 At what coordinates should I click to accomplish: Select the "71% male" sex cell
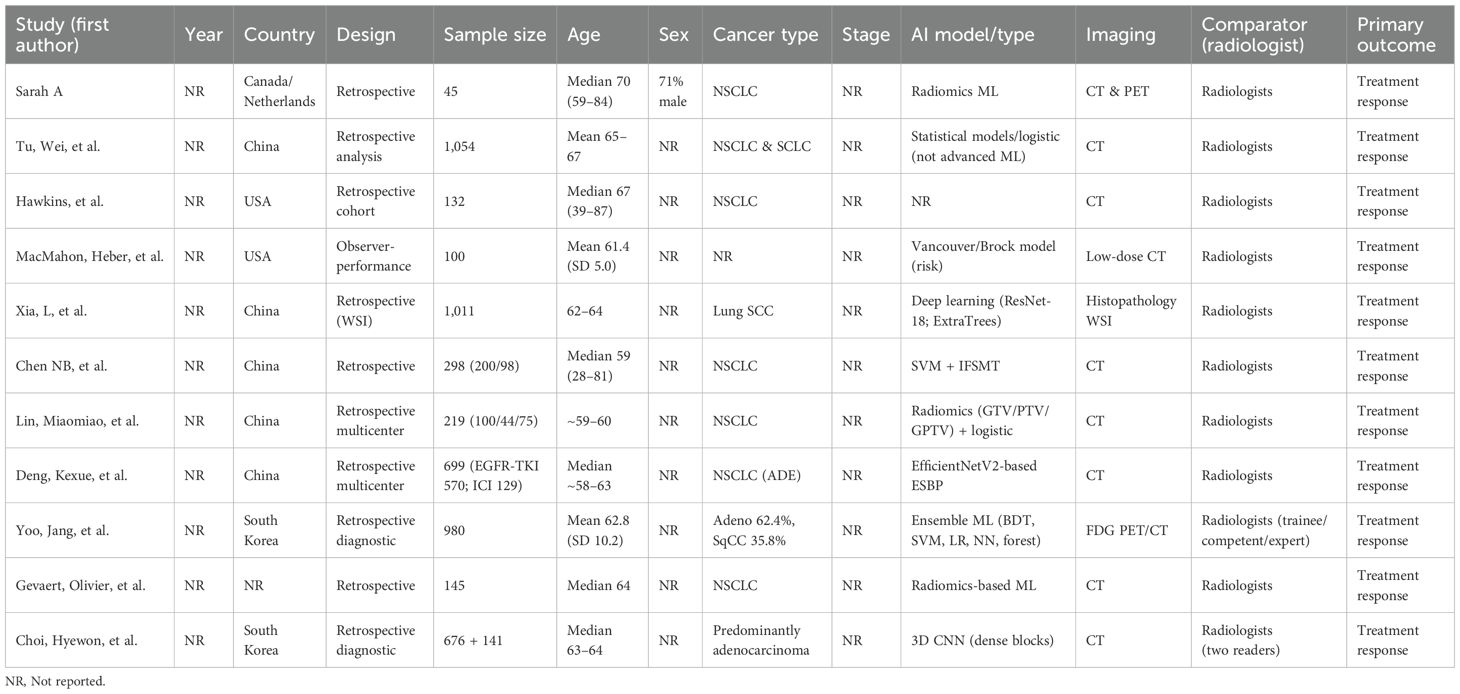(673, 92)
